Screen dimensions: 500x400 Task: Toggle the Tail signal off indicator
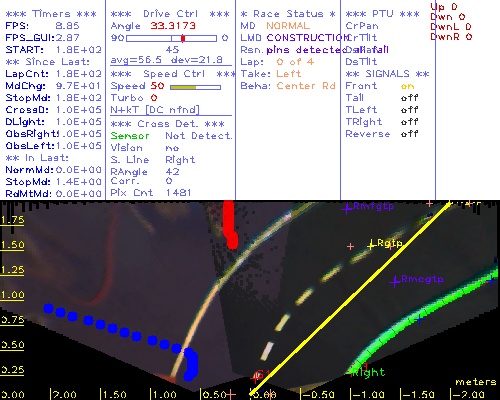tap(409, 98)
